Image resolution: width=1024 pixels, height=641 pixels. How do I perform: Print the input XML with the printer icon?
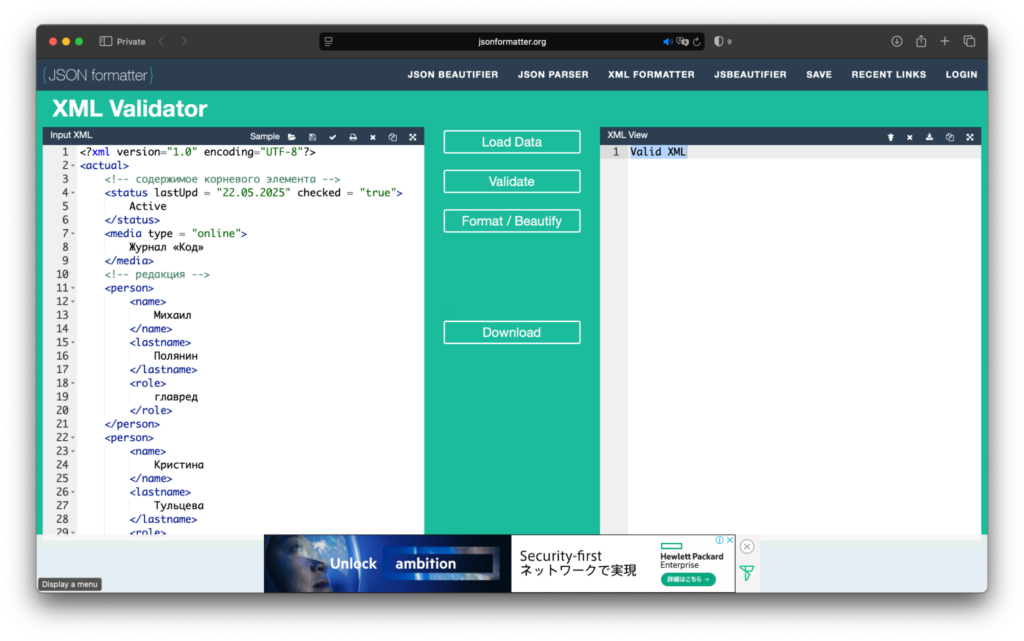353,137
